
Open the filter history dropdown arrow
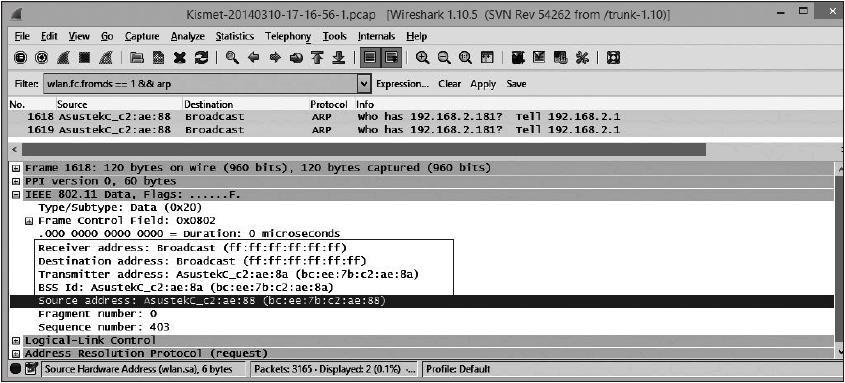[x=365, y=84]
